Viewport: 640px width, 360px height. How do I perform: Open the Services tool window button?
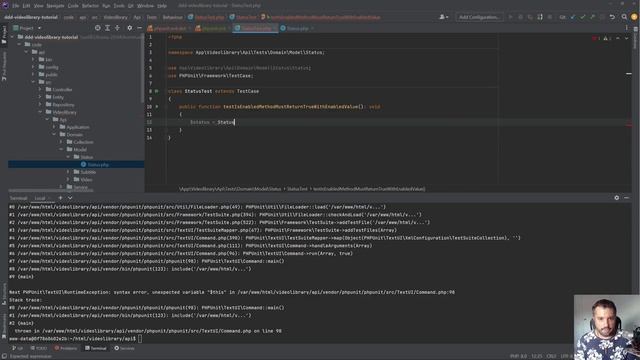pyautogui.click(x=124, y=348)
